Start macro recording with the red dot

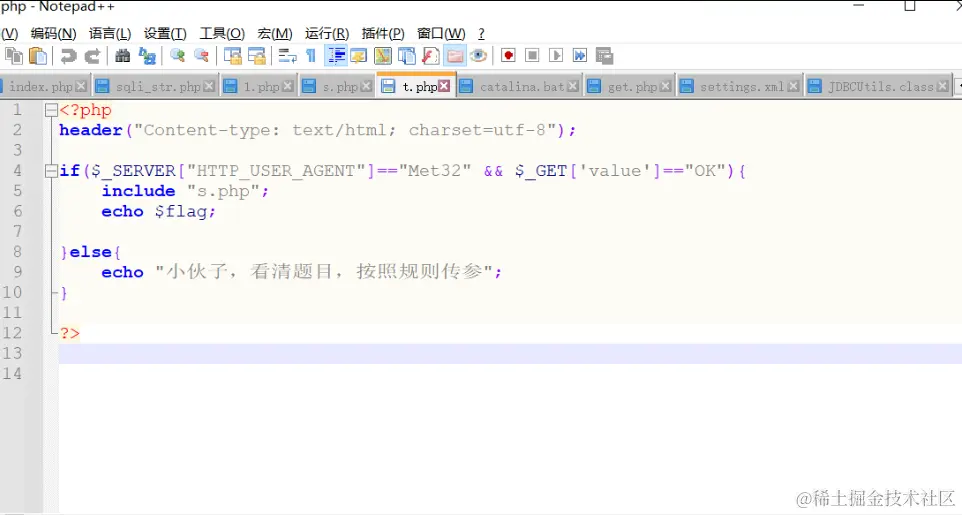point(508,56)
